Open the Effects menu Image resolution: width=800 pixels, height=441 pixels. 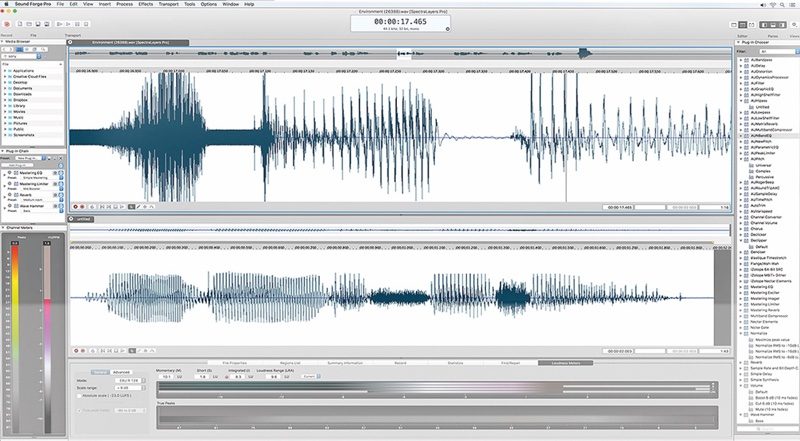146,5
